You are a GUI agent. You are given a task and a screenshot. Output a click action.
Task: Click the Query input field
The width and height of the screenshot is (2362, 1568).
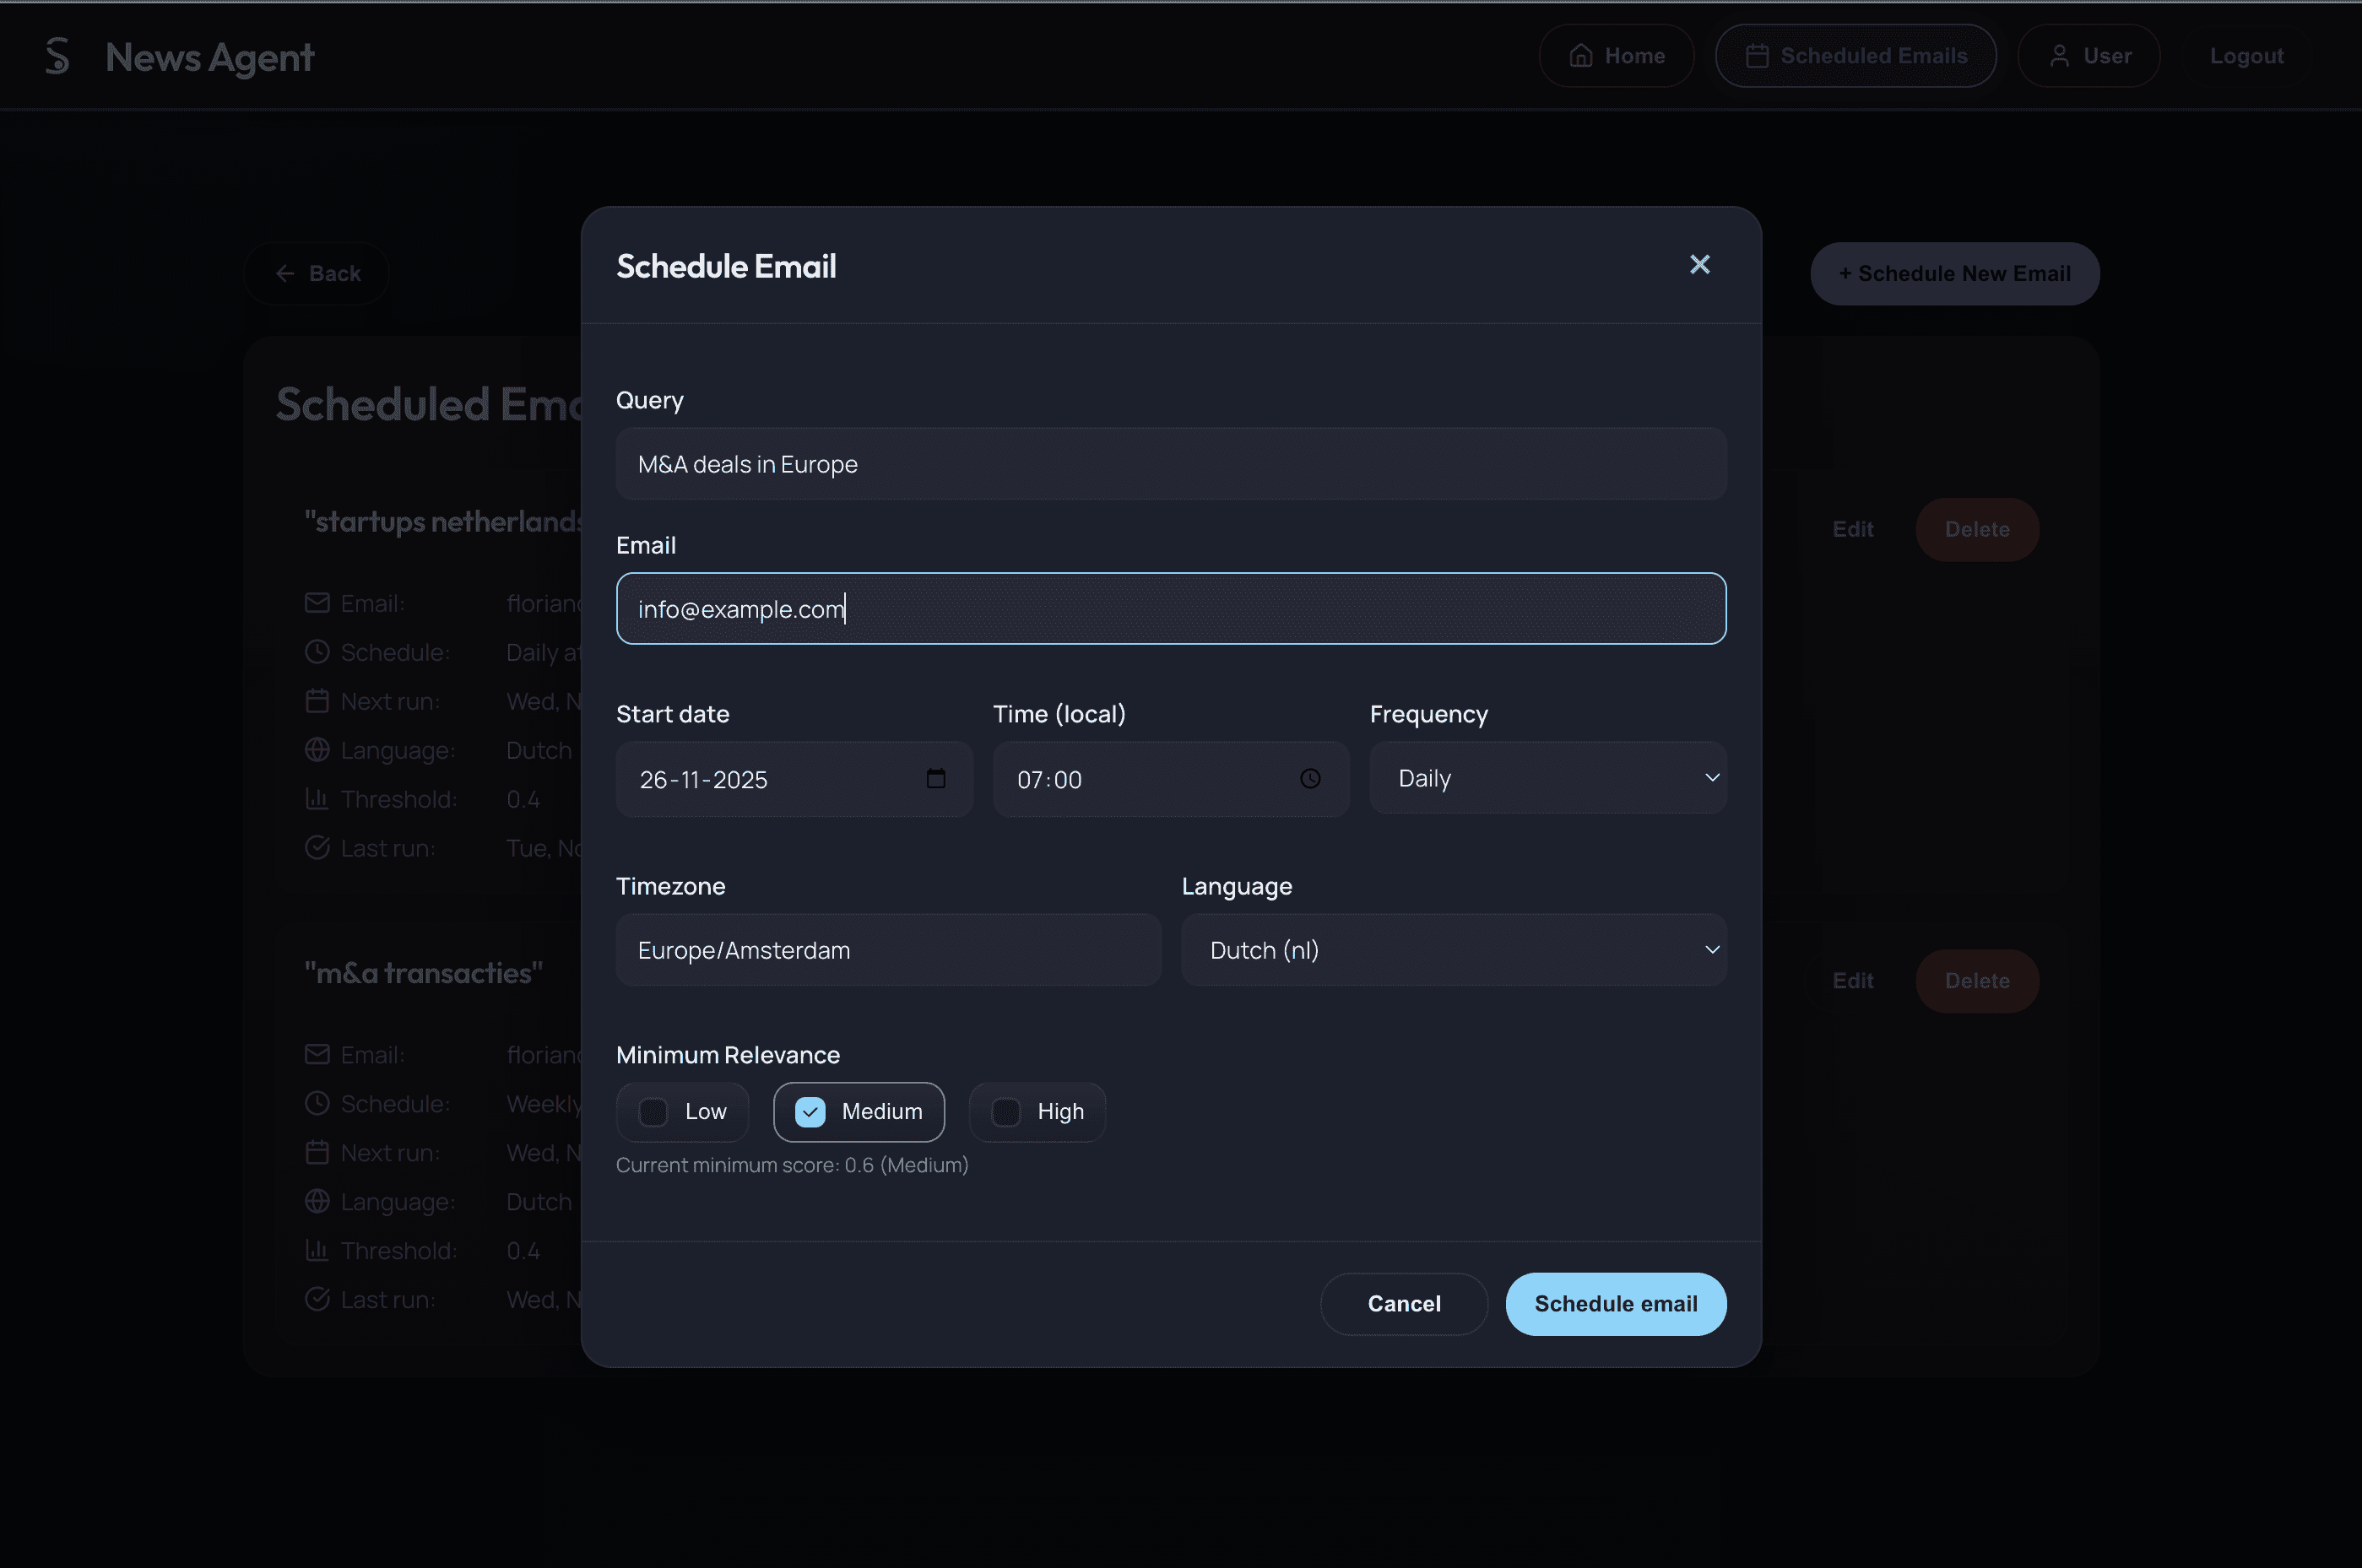[1170, 463]
